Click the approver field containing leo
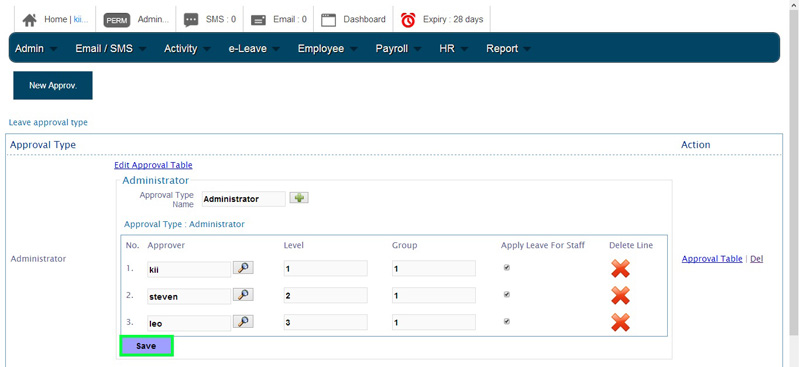The width and height of the screenshot is (800, 367). click(189, 323)
